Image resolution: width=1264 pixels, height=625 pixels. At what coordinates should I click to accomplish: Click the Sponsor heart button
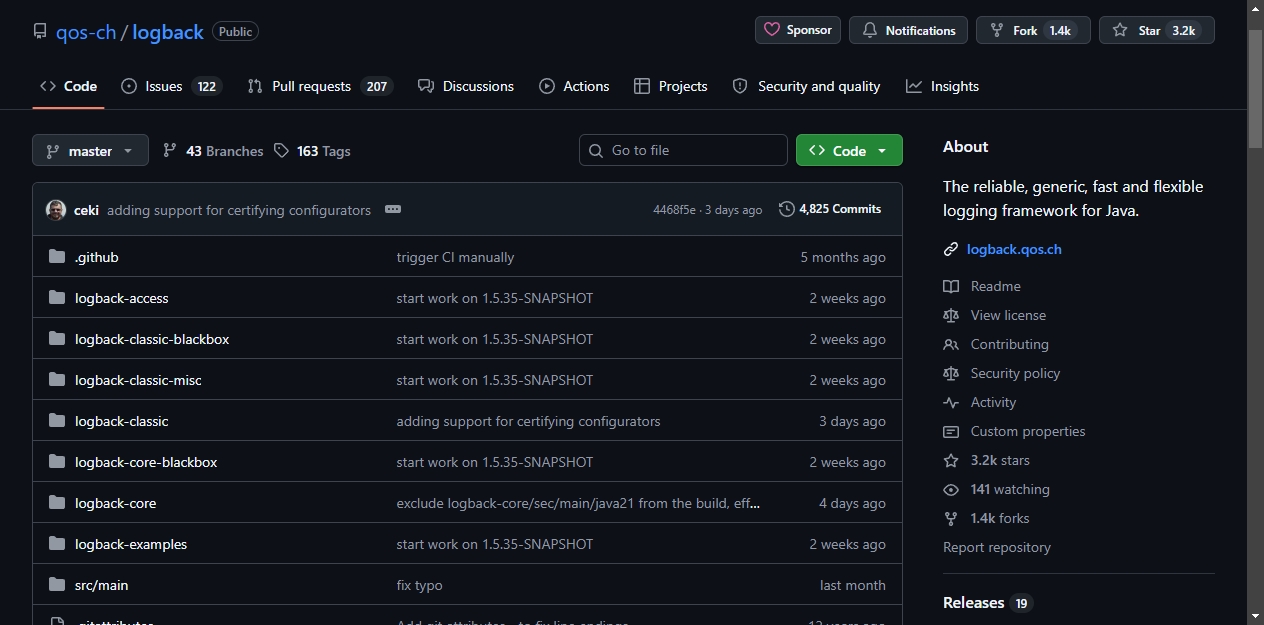(x=797, y=30)
